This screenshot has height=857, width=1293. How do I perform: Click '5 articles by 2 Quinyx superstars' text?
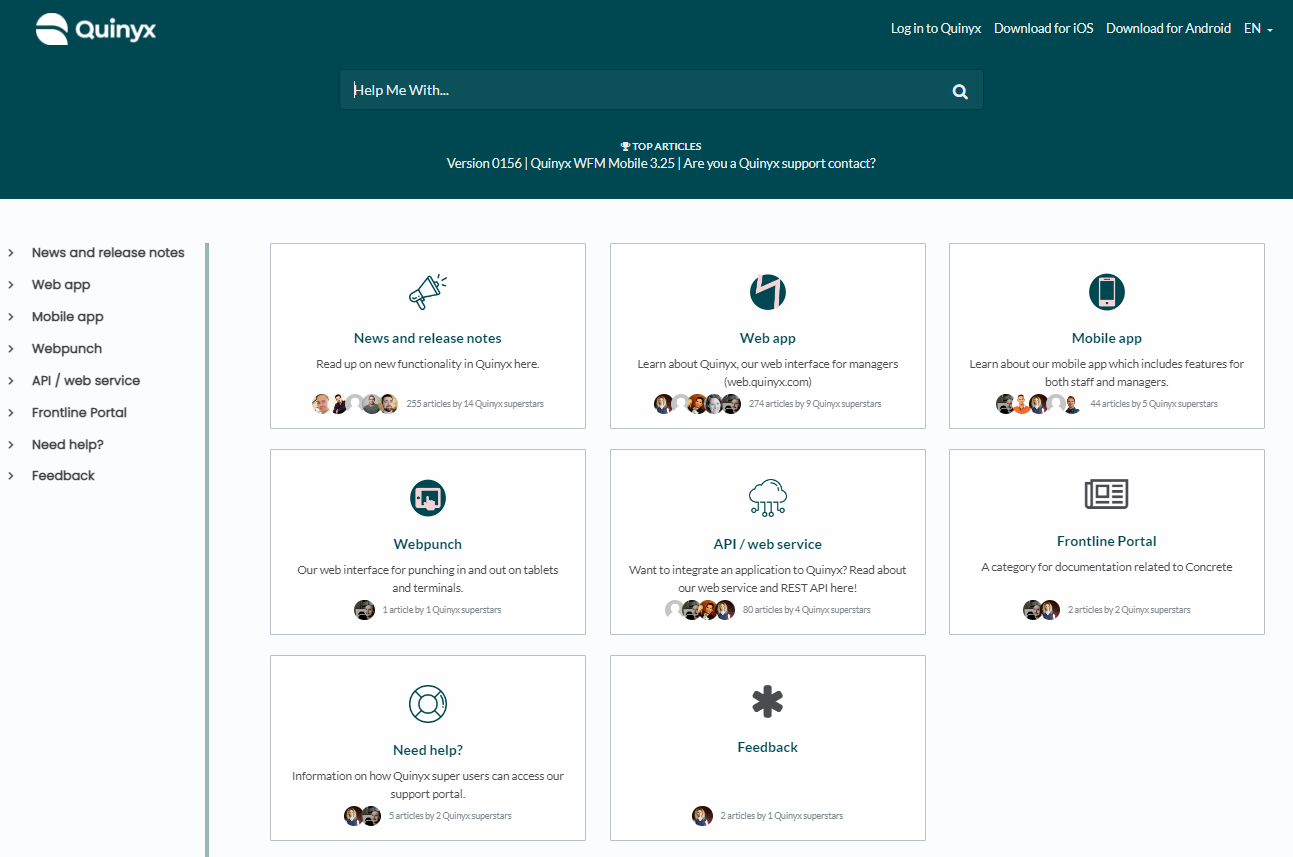[x=450, y=816]
